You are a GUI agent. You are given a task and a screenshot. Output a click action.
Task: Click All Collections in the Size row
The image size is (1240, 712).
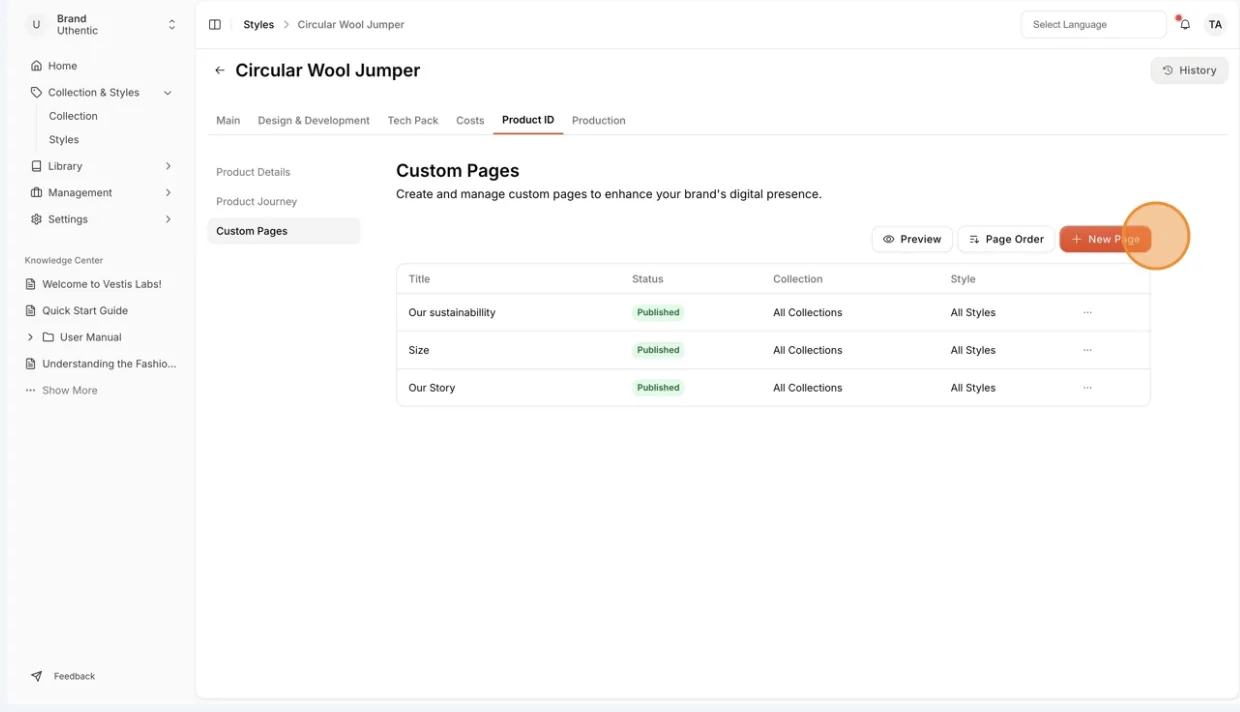(x=808, y=350)
